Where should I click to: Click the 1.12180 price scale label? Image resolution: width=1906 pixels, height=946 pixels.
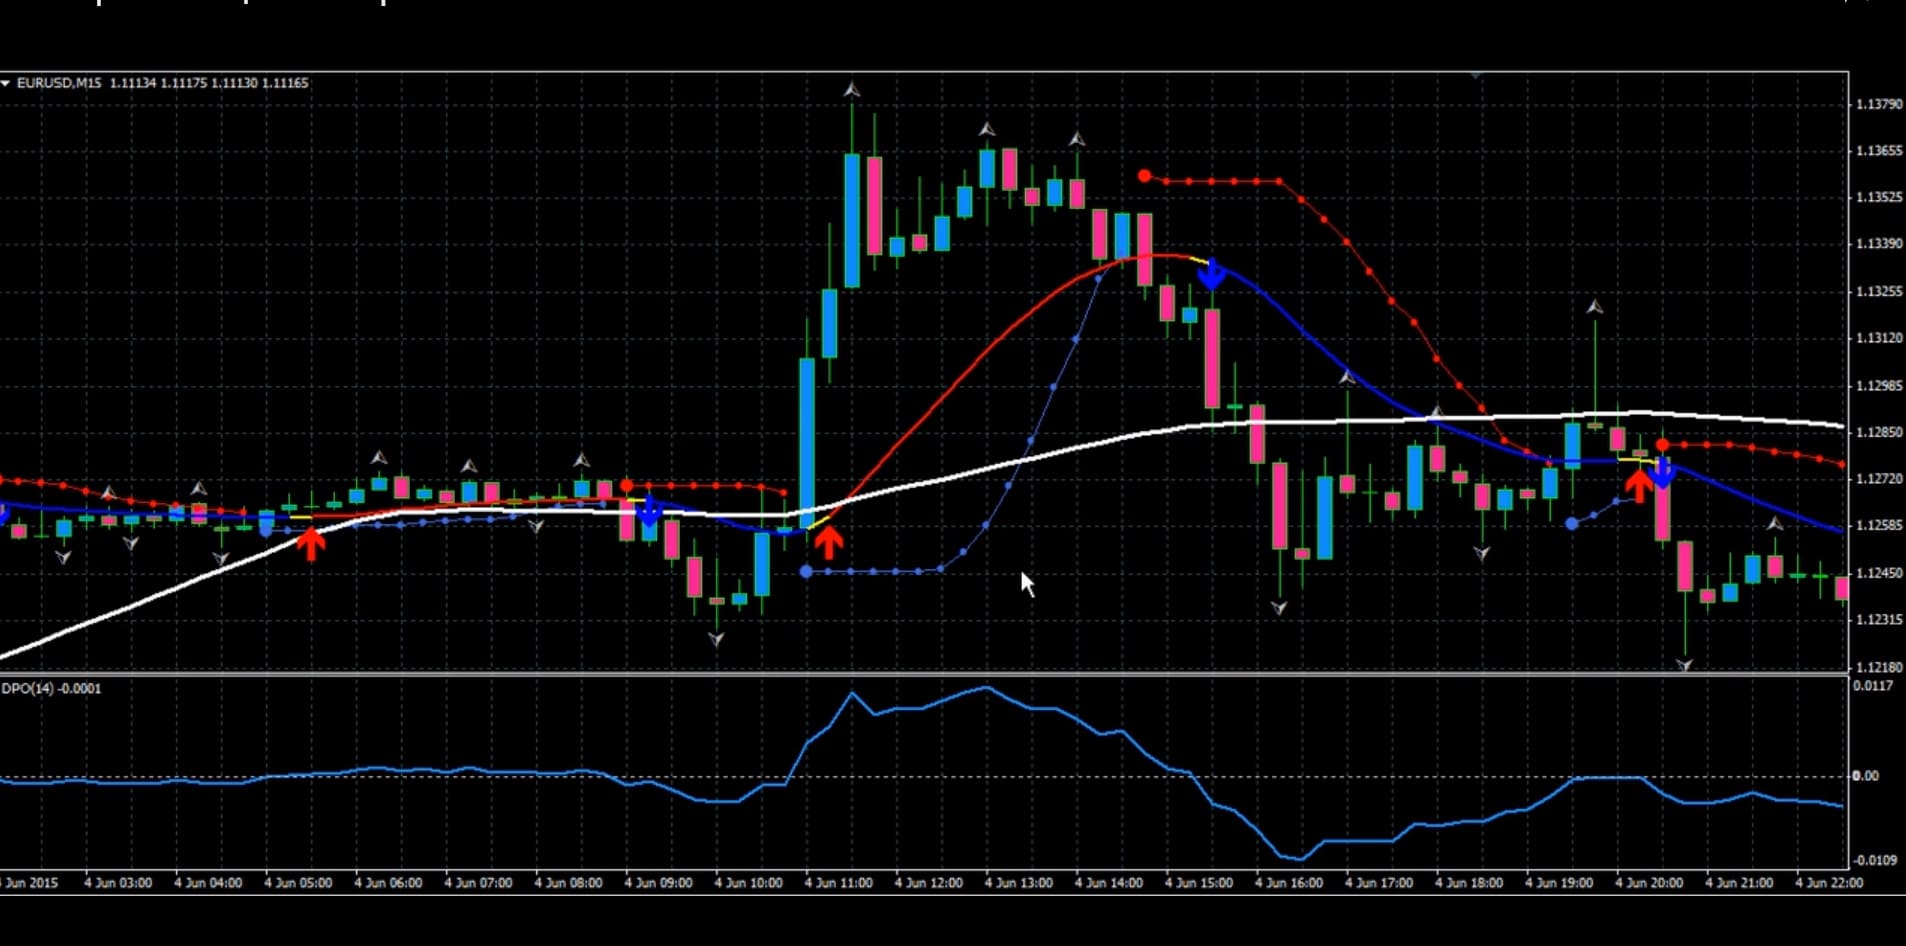pyautogui.click(x=1878, y=666)
